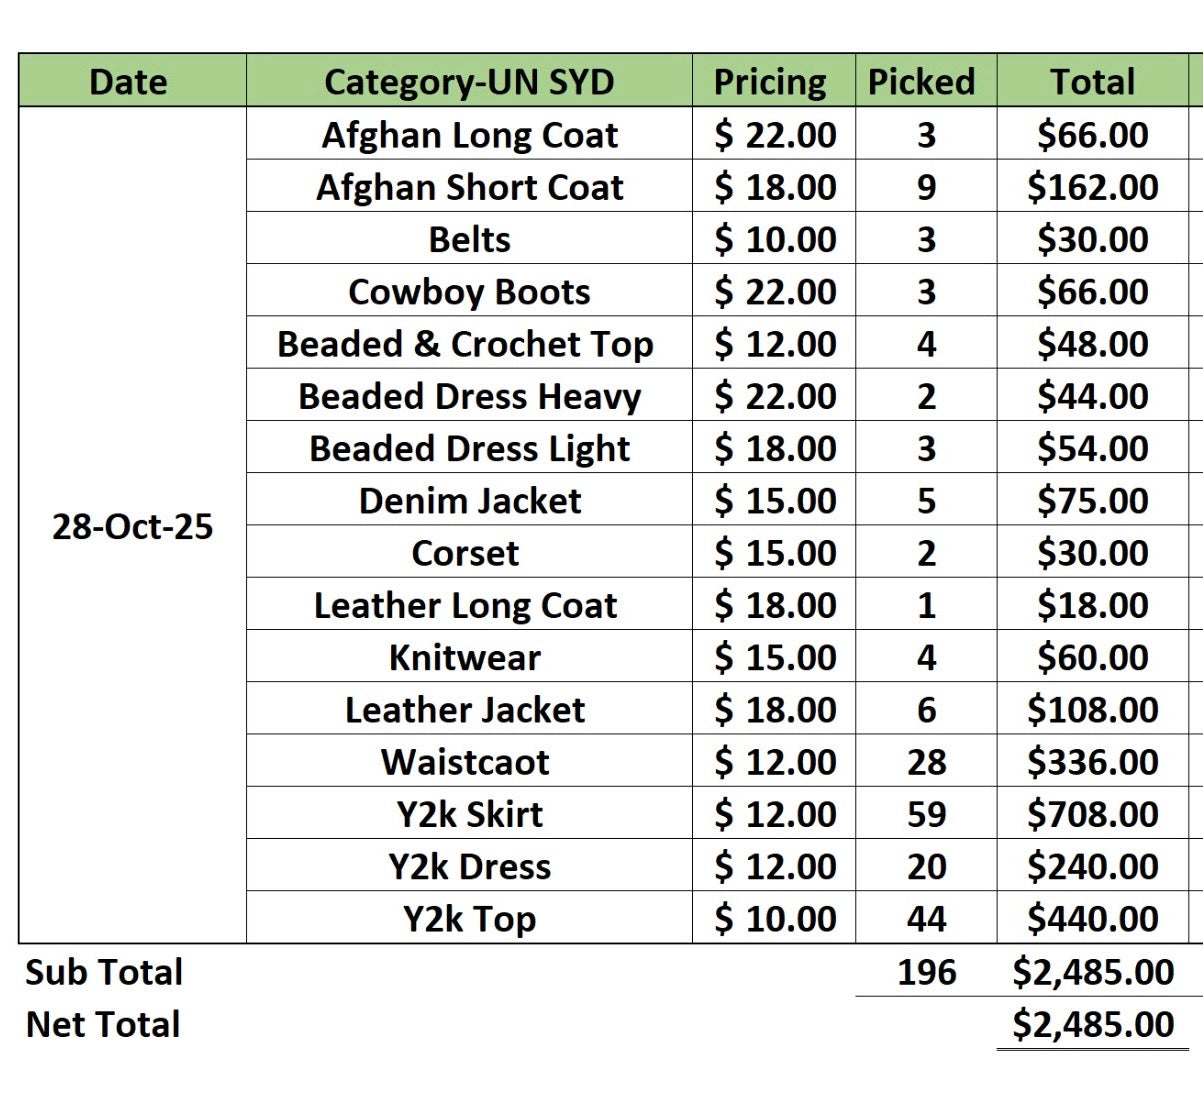
Task: Select the Afghan Long Coat cell
Action: click(469, 134)
